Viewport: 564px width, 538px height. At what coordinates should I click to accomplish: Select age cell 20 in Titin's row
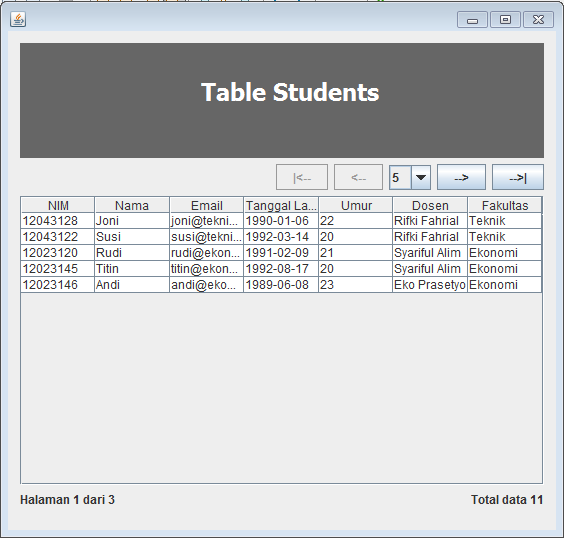(356, 269)
